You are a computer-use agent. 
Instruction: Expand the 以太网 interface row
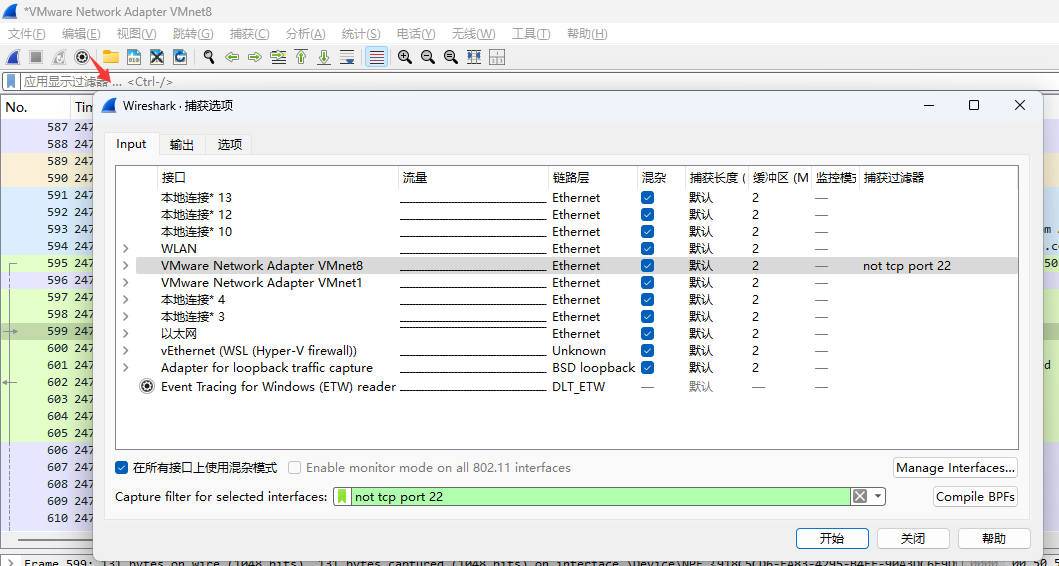pos(126,334)
